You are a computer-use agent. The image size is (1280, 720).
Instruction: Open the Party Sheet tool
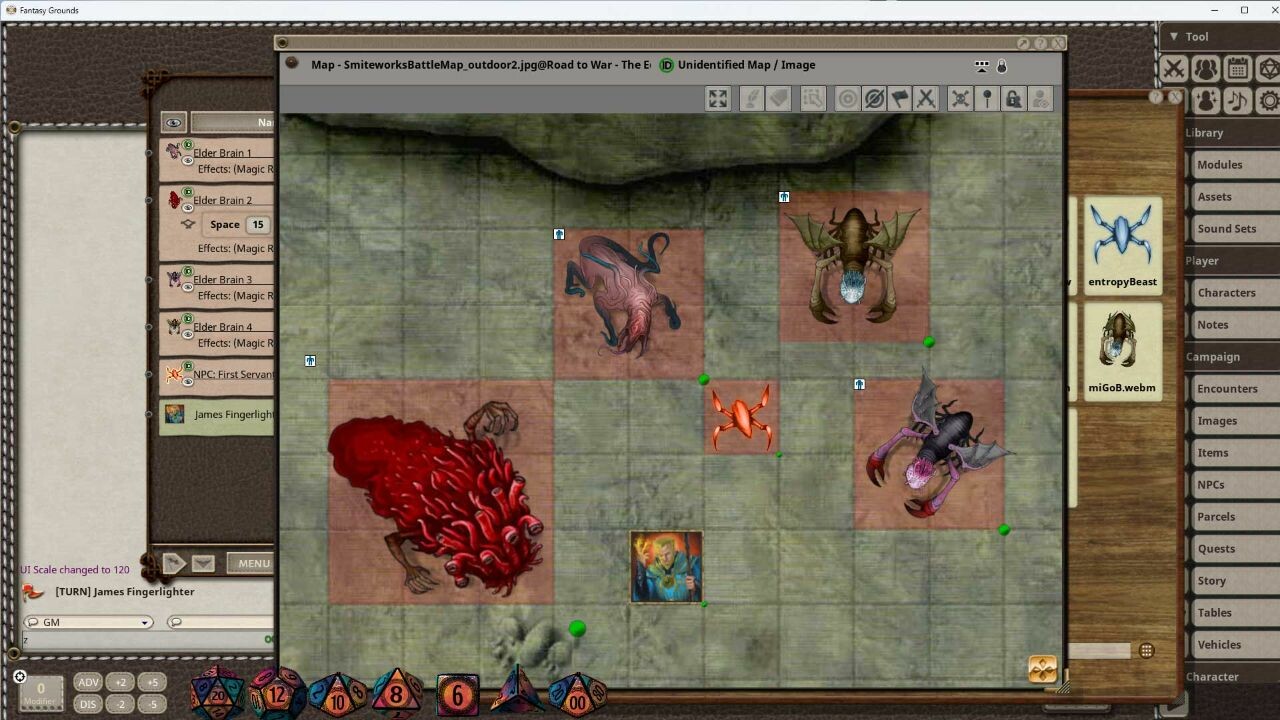pyautogui.click(x=1206, y=69)
